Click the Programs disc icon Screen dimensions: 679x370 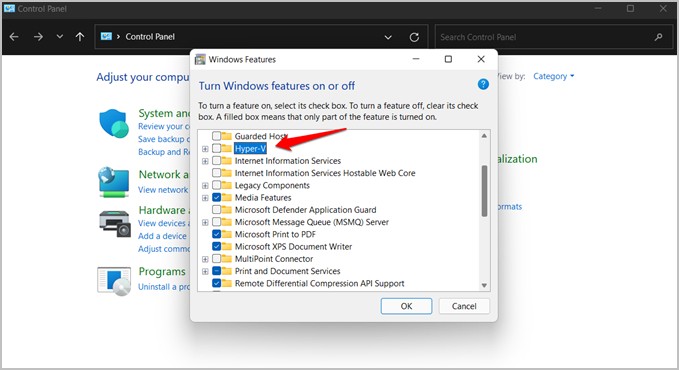click(x=114, y=281)
